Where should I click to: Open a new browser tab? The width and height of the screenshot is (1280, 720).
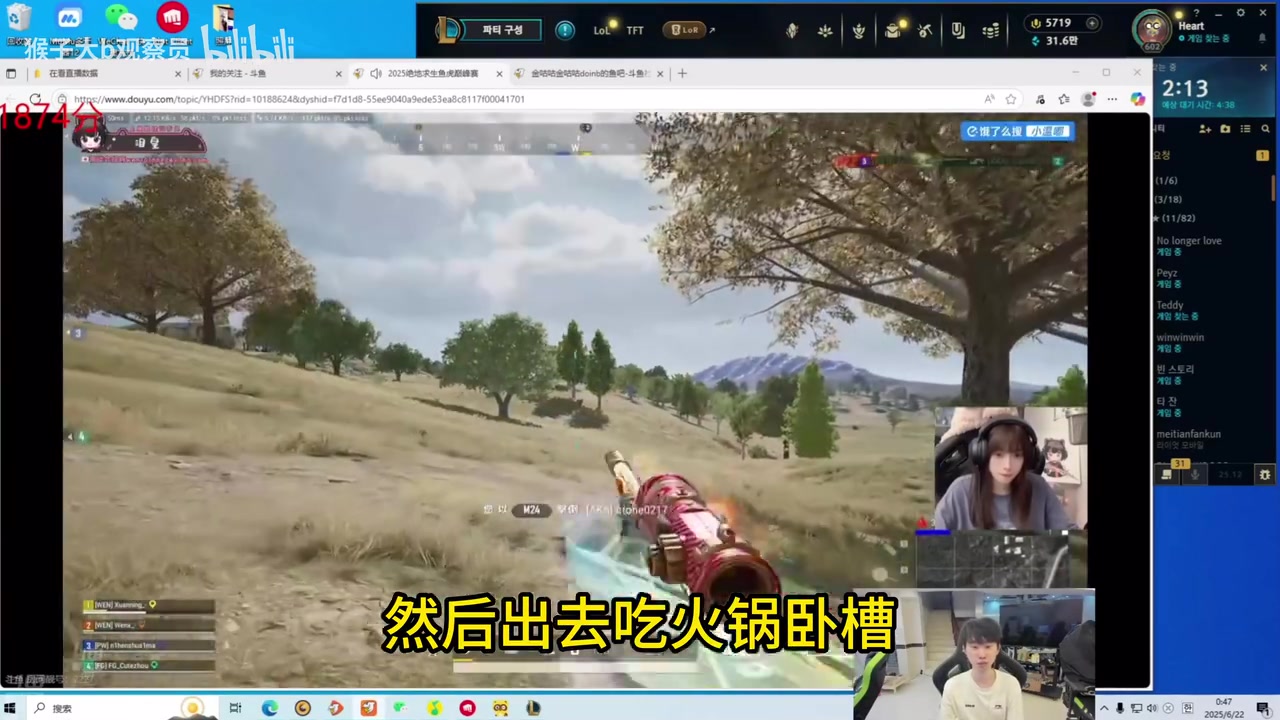tap(682, 73)
